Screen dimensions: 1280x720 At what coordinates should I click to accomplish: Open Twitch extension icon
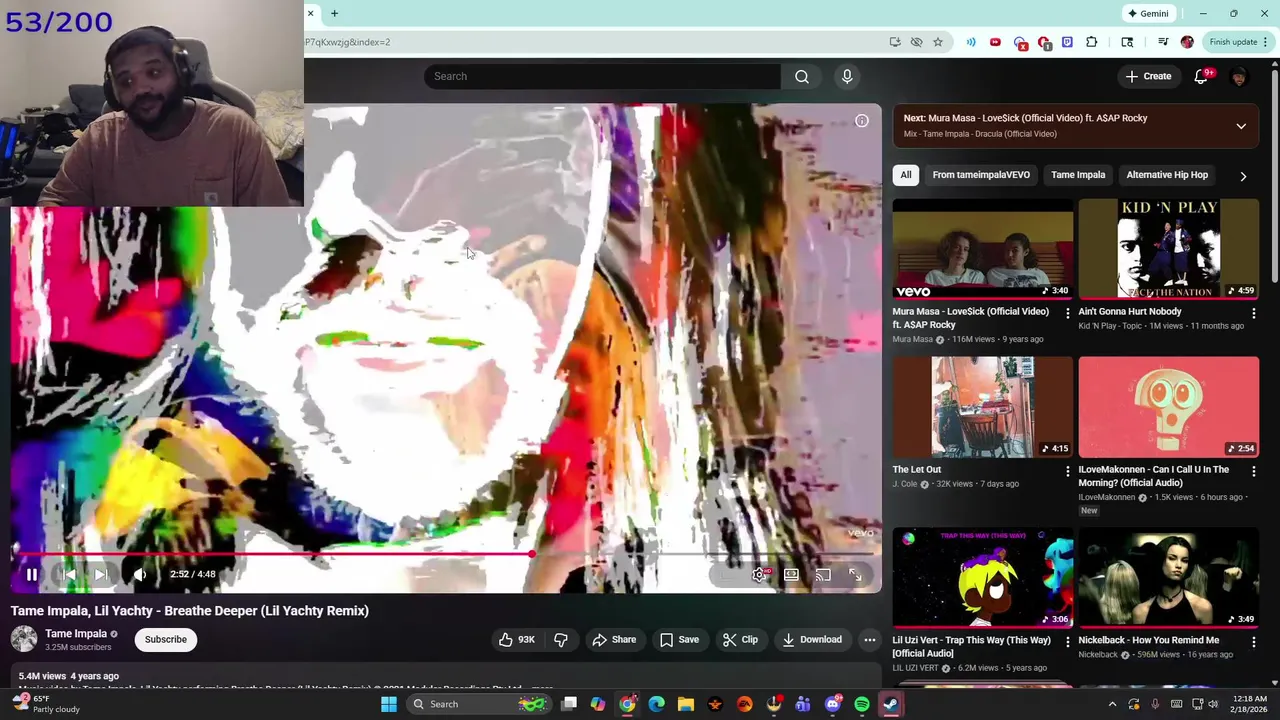[x=1067, y=42]
